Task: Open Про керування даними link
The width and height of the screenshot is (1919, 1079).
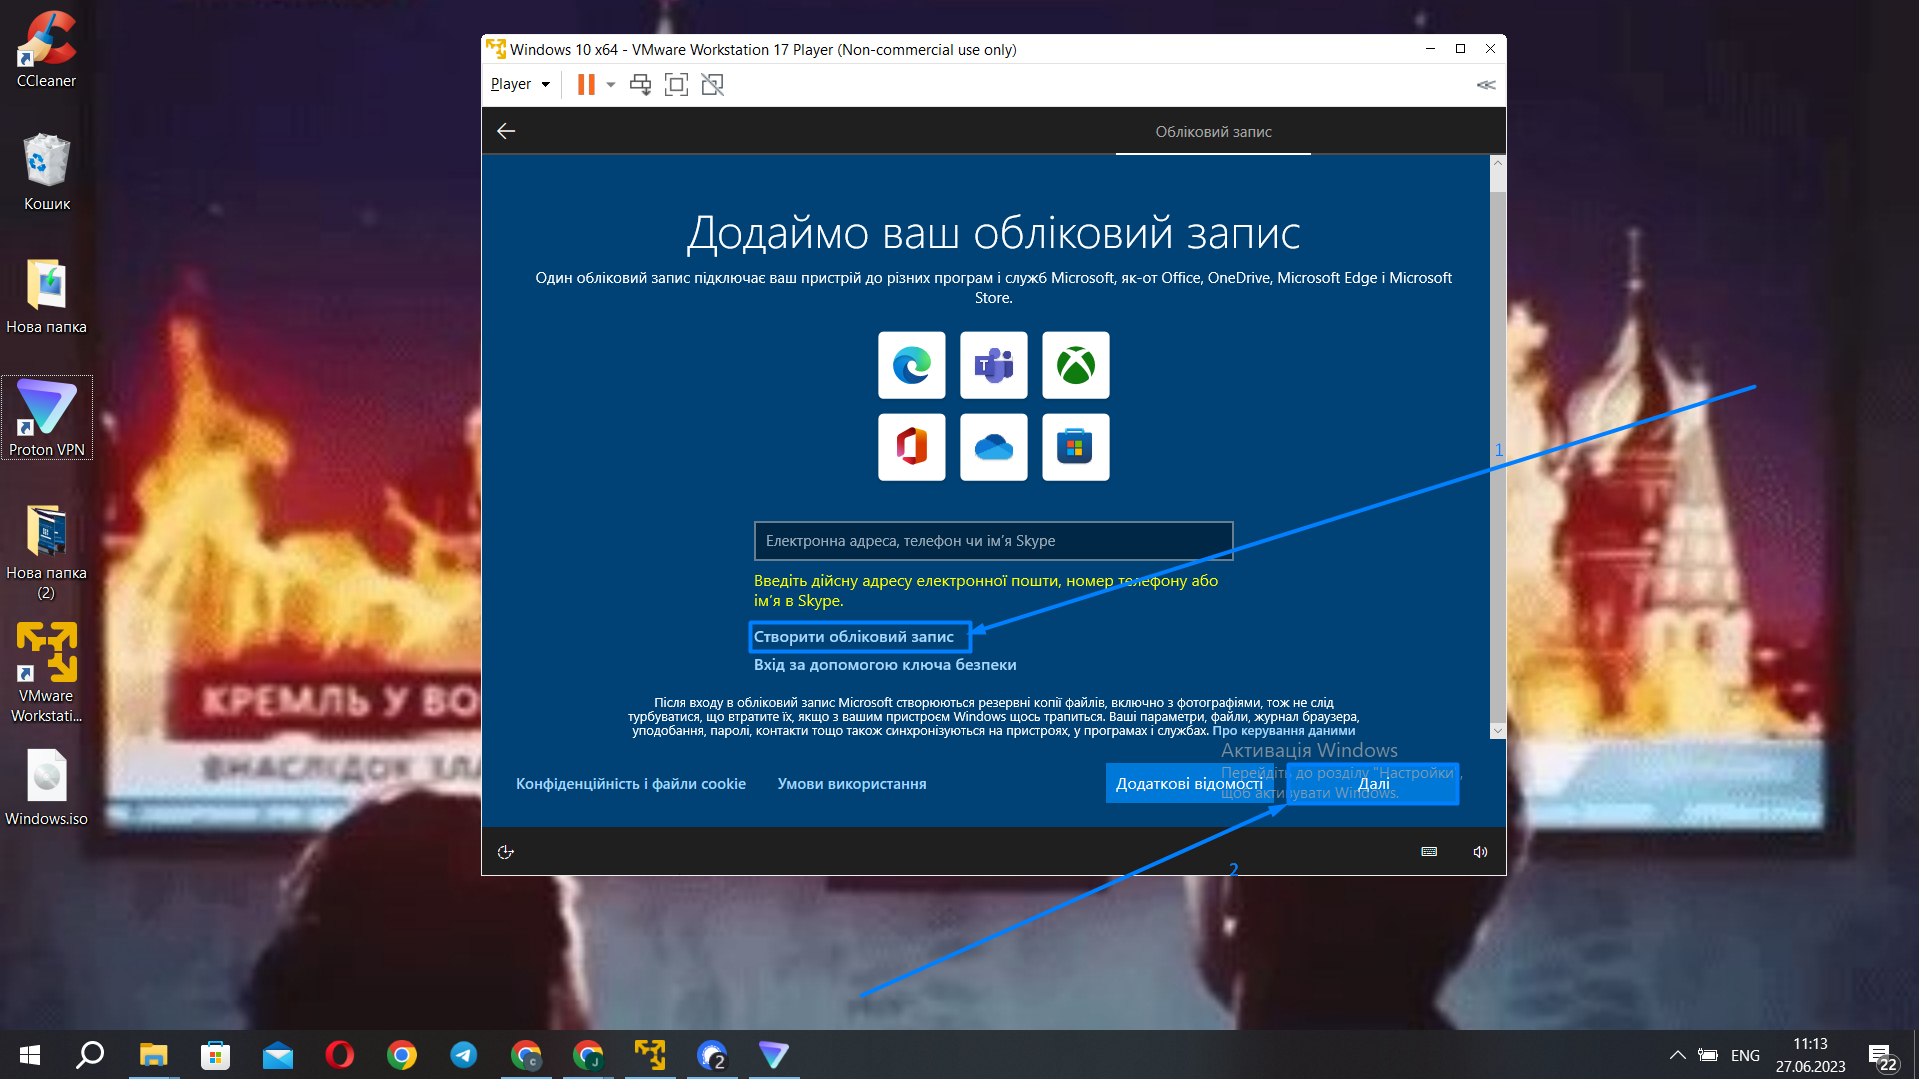Action: click(x=1284, y=731)
